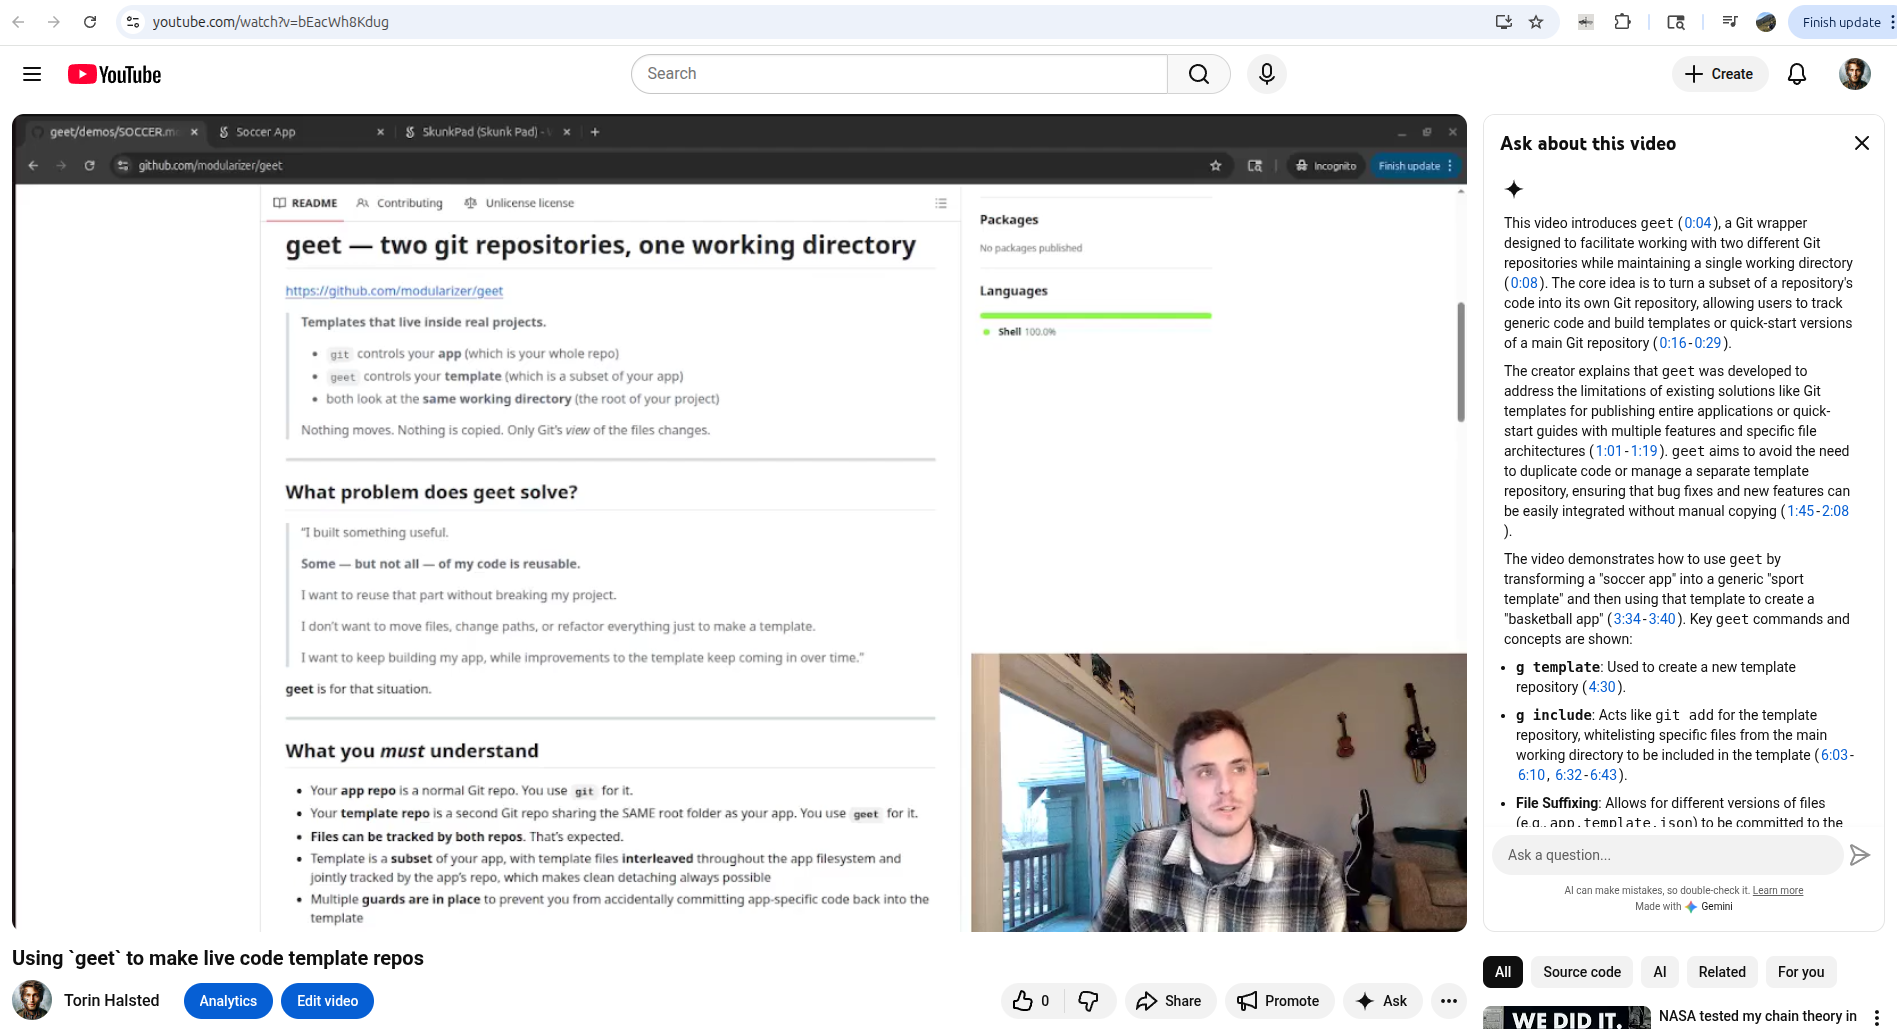
Task: Go forward in browser history
Action: [x=54, y=22]
